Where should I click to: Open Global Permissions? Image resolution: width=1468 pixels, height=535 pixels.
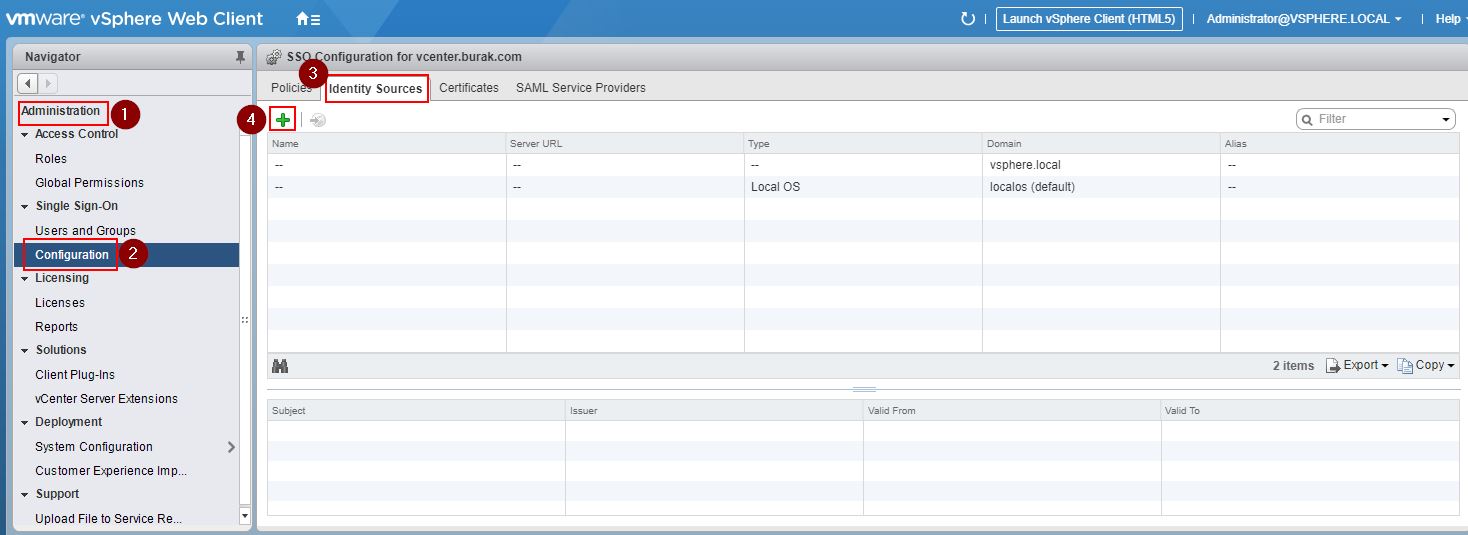click(x=89, y=183)
